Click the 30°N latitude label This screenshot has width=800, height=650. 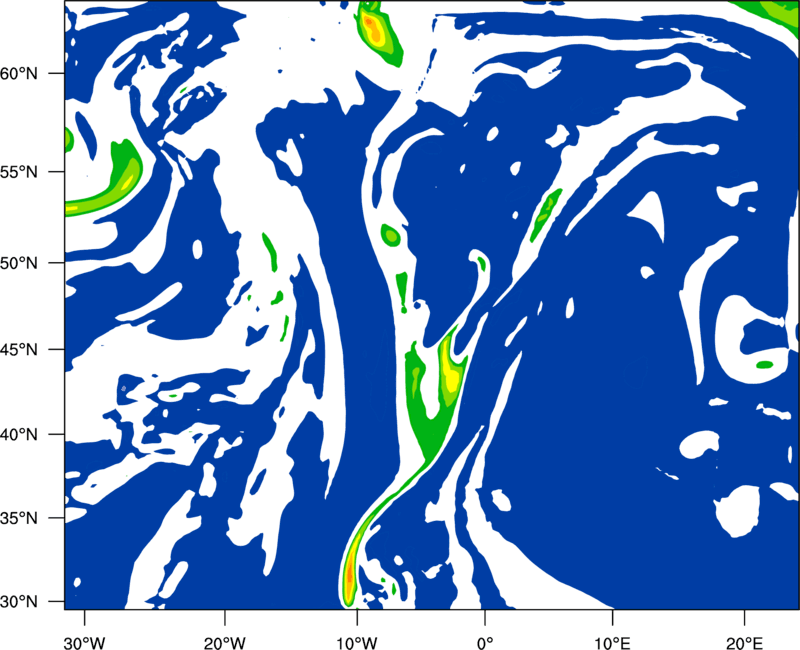point(19,602)
